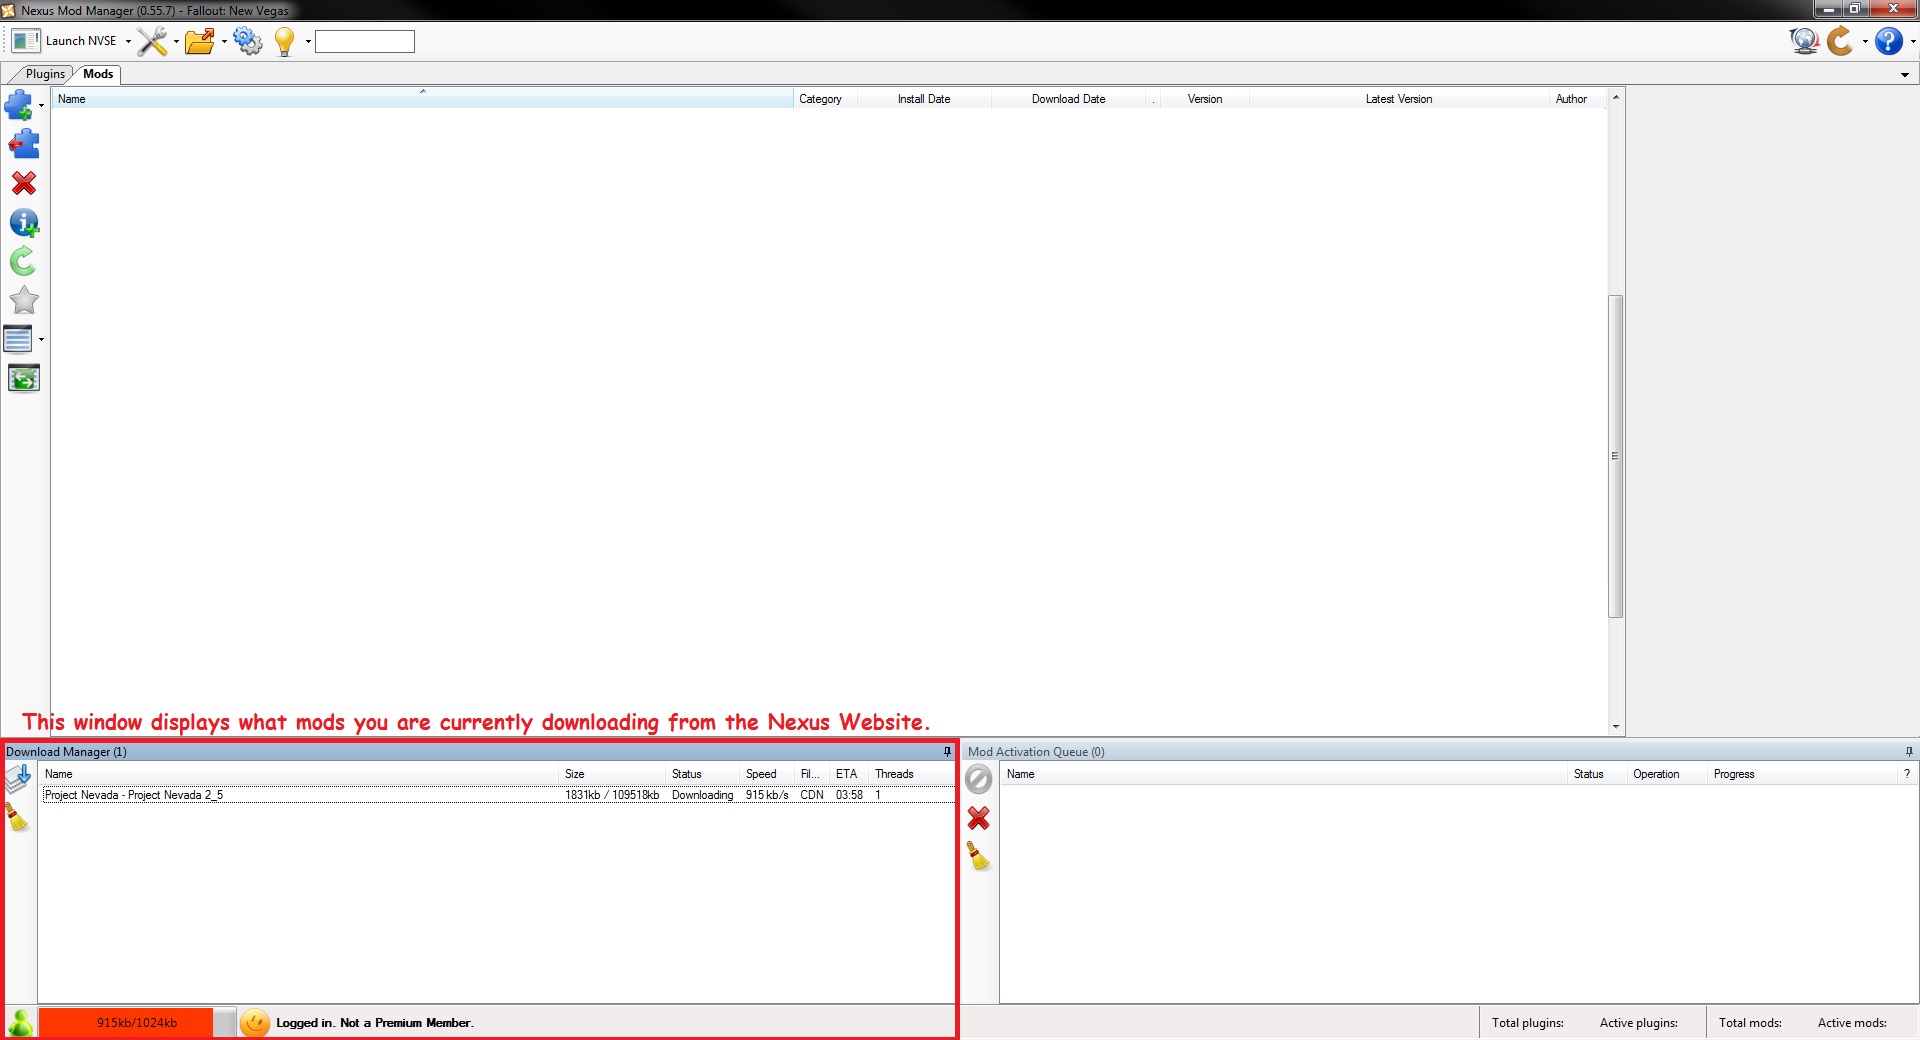The image size is (1920, 1040).
Task: Expand the add mod dropdown arrow
Action: 41,105
